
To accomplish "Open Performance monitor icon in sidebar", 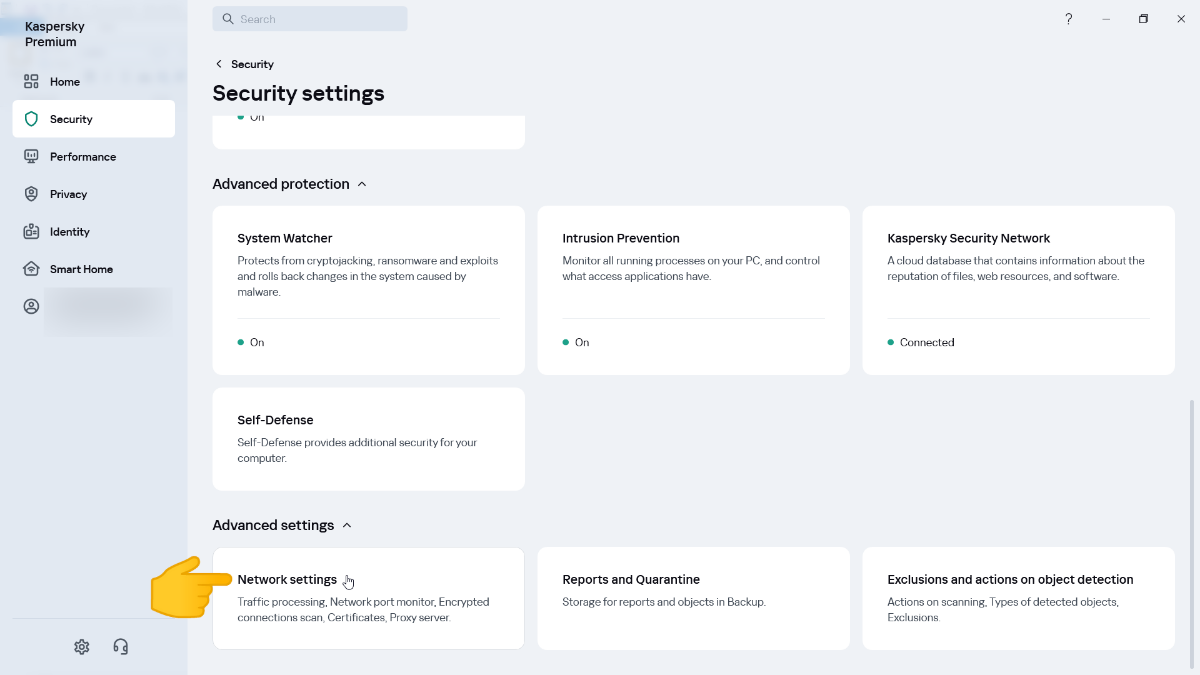I will tap(31, 157).
